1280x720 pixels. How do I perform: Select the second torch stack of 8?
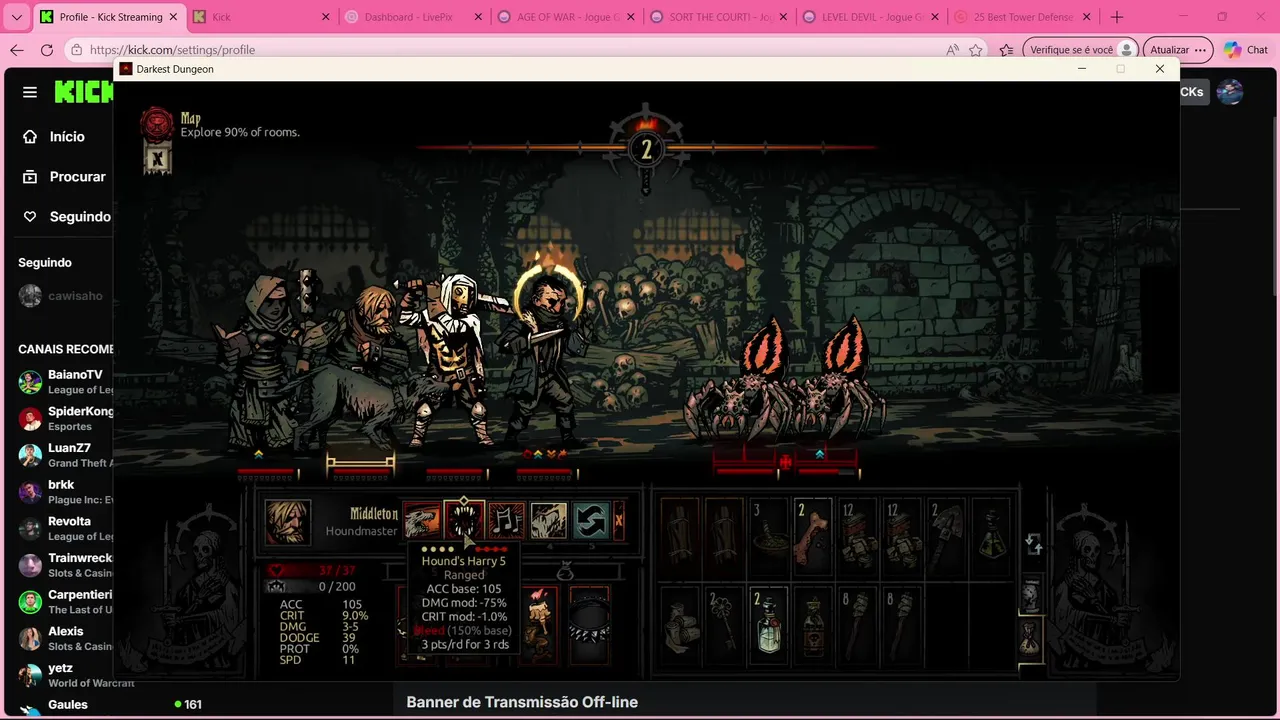(901, 625)
